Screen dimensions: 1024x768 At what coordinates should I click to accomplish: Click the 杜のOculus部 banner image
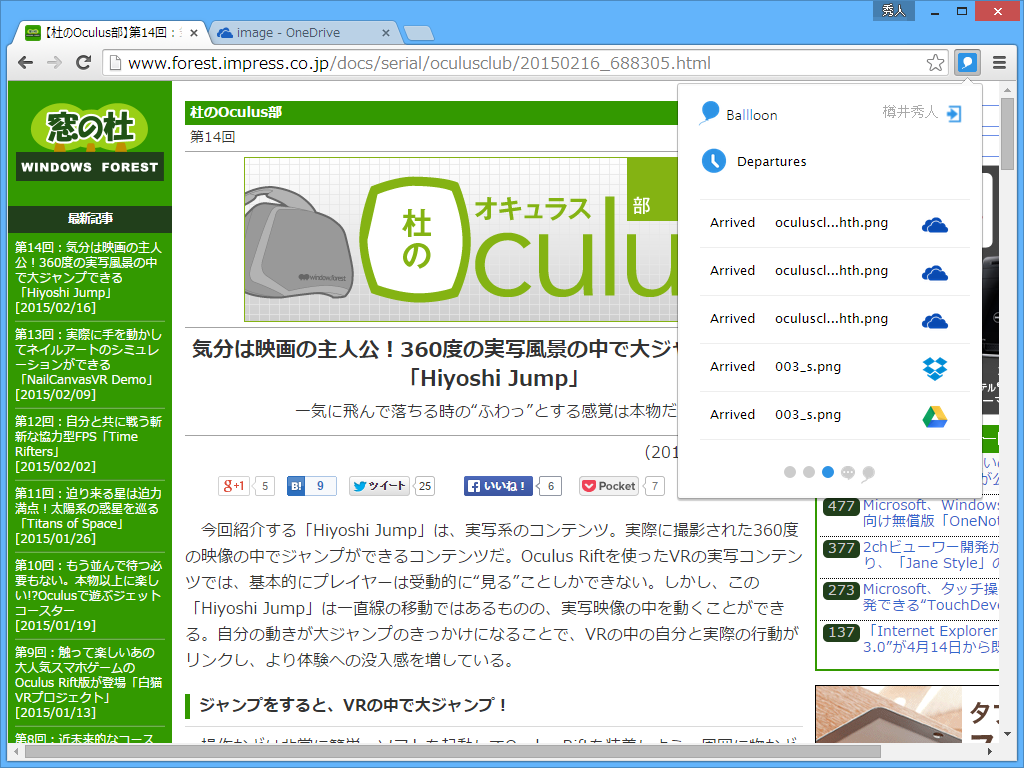[461, 240]
